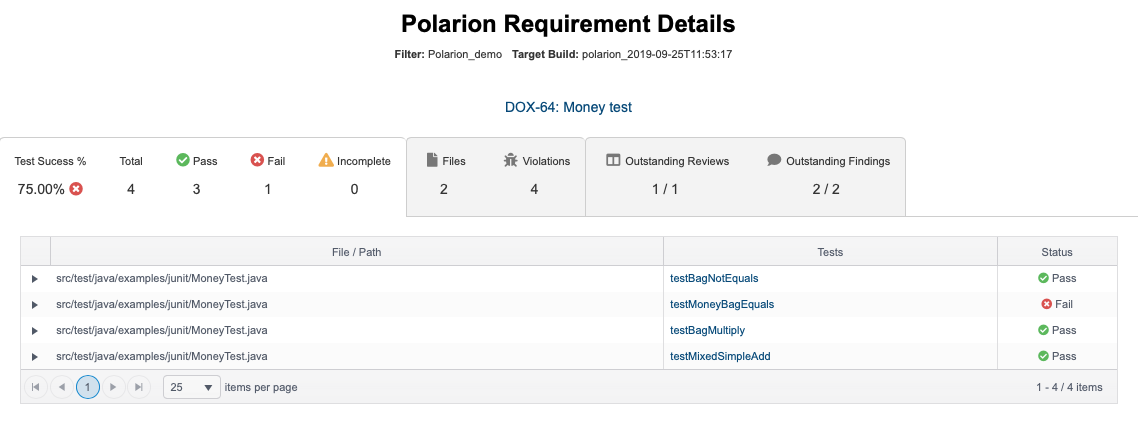Go to the first page of results
Viewport: 1138px width, 424px height.
point(36,387)
